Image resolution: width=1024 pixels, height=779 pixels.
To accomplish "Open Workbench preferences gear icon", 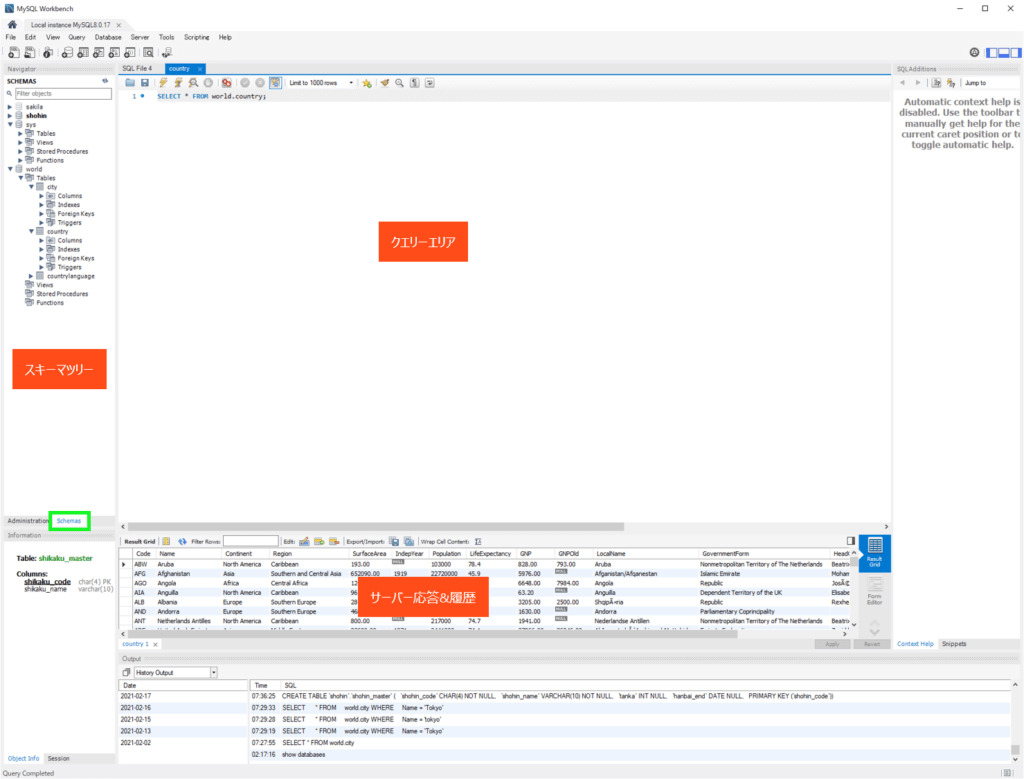I will tap(974, 52).
